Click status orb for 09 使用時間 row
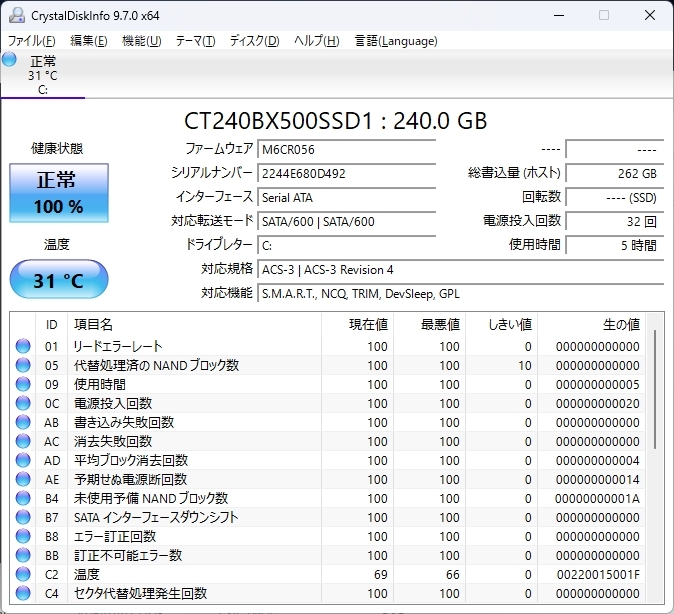Image resolution: width=674 pixels, height=614 pixels. point(23,384)
